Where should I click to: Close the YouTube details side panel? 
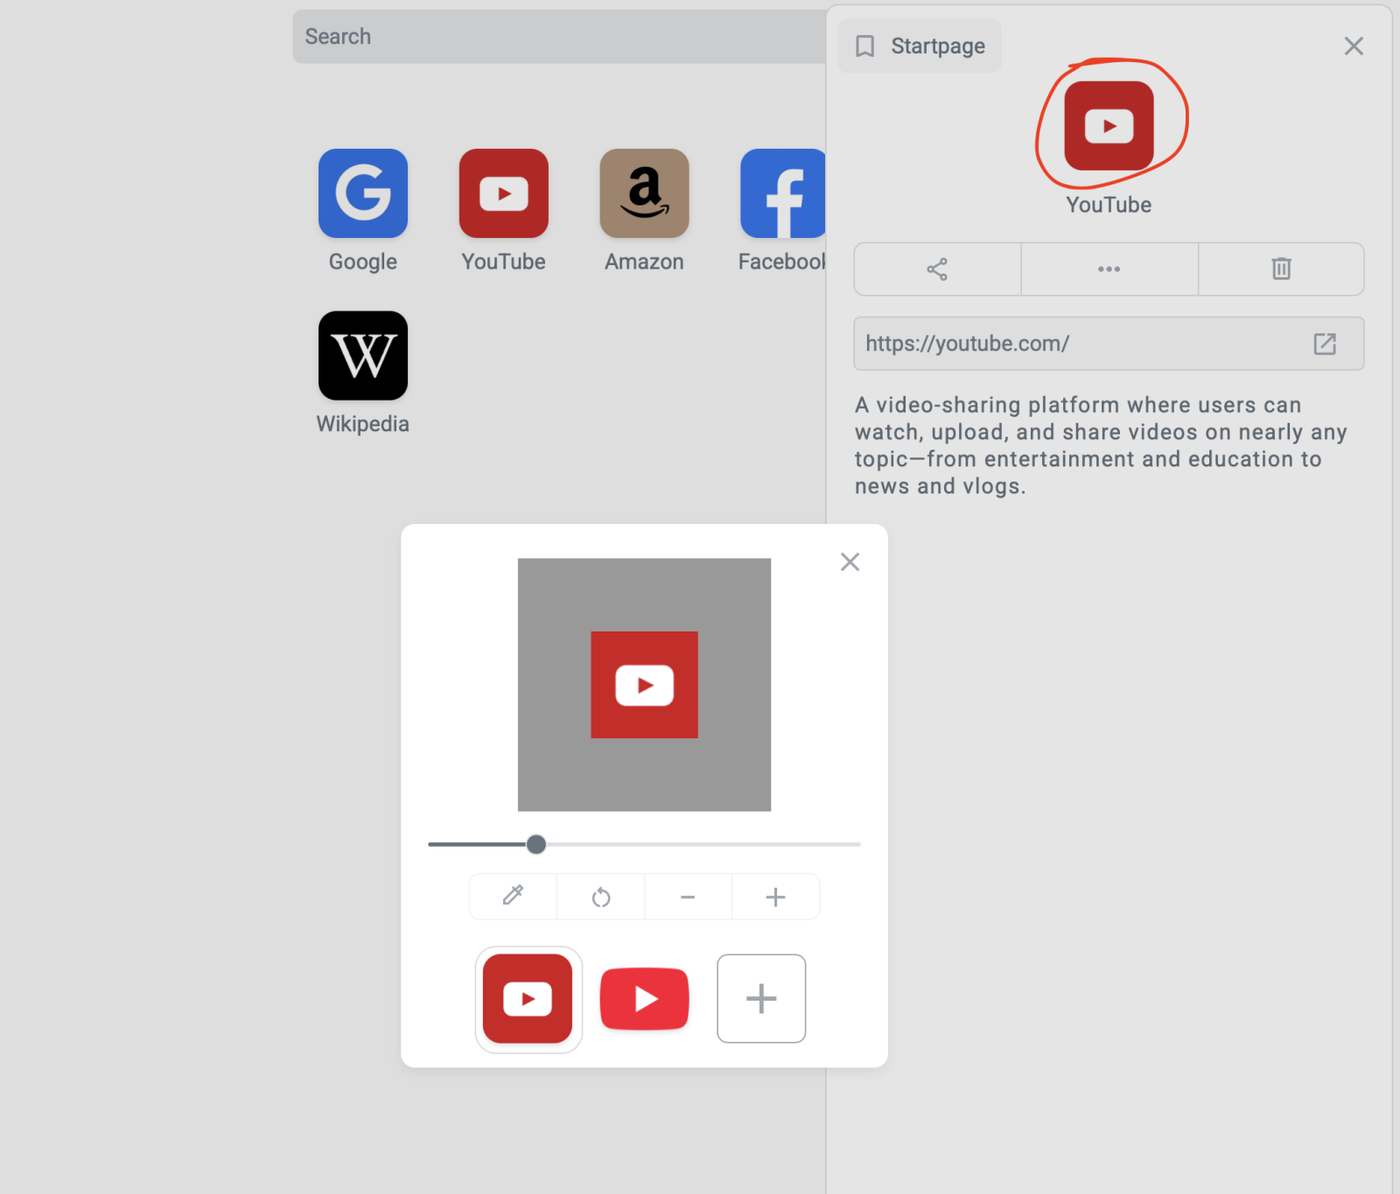point(1353,46)
